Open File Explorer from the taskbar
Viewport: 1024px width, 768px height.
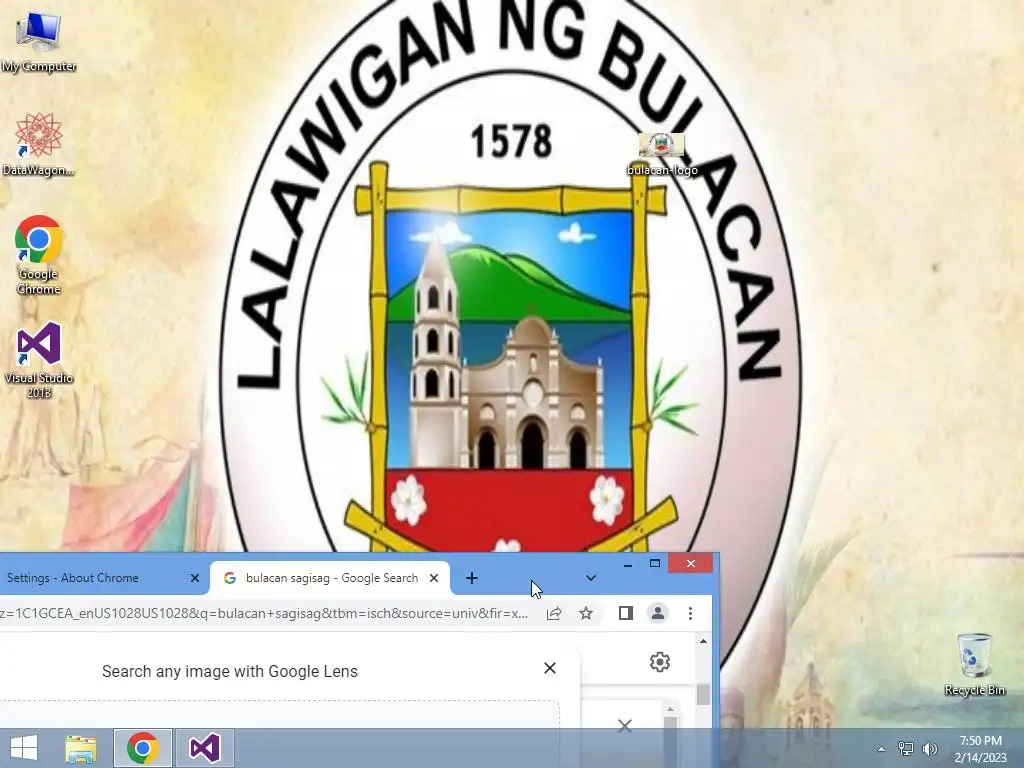click(81, 748)
